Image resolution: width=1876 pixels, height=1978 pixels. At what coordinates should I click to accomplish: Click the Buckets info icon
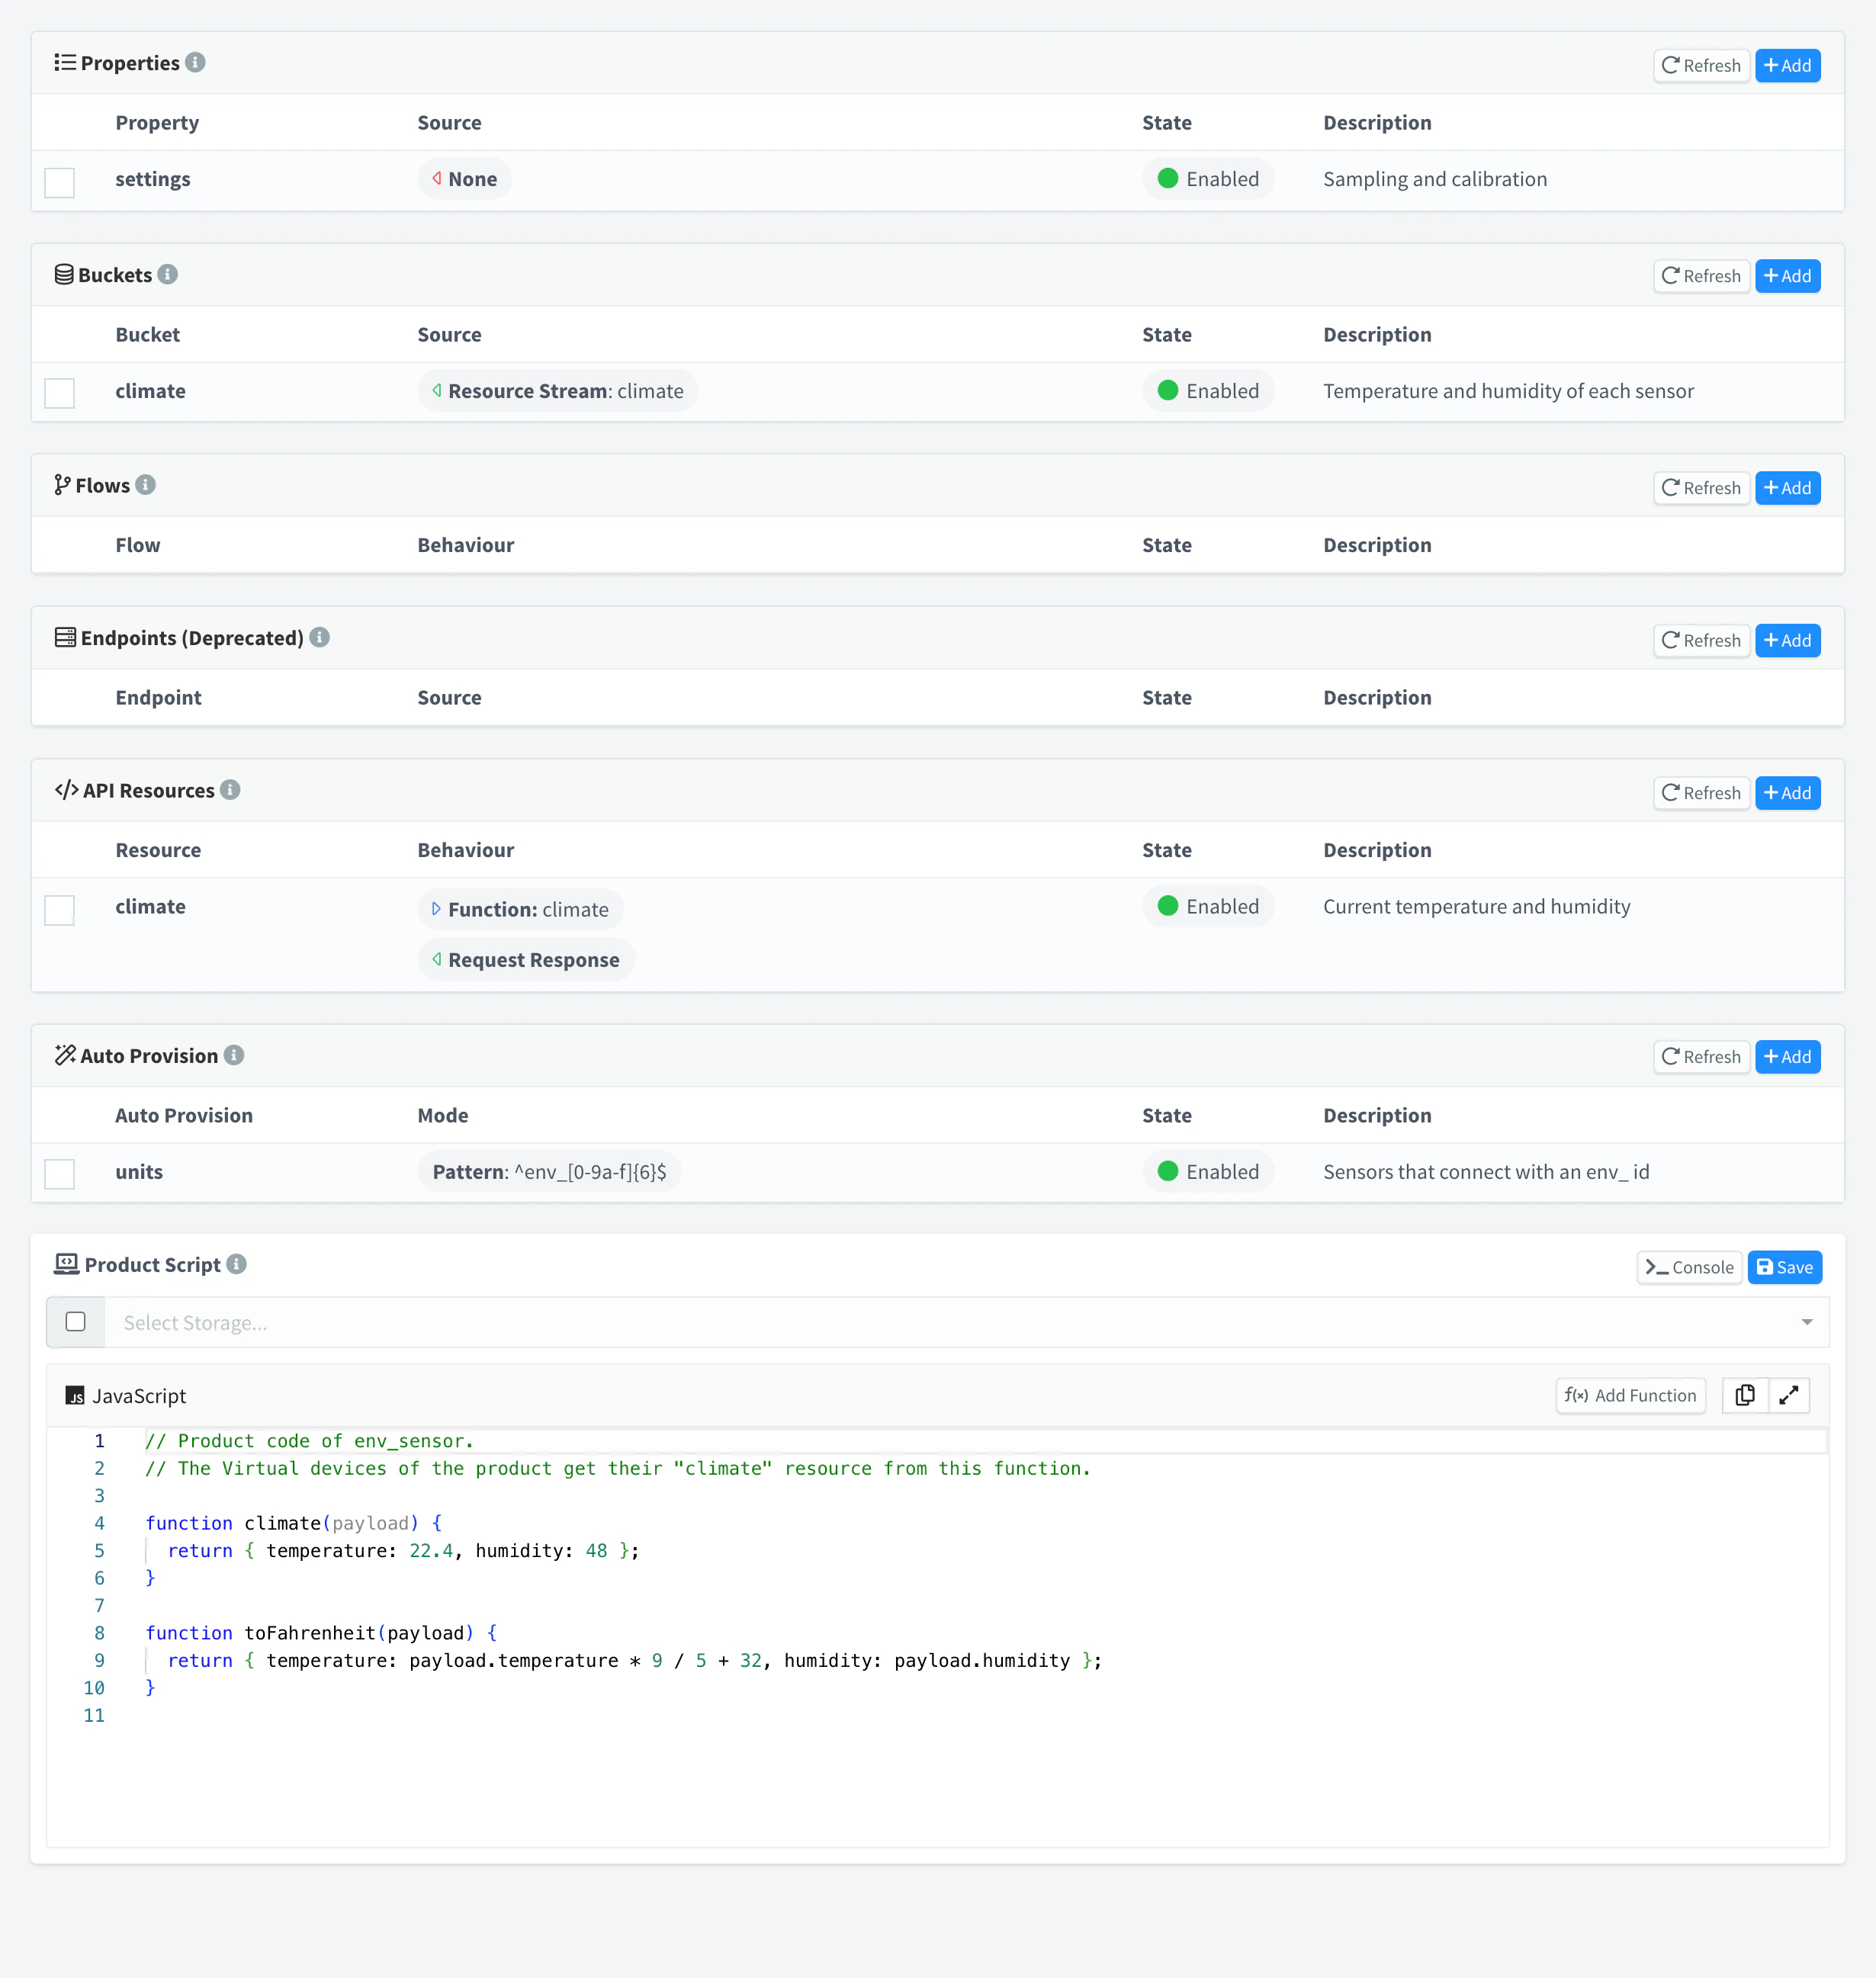(x=168, y=274)
